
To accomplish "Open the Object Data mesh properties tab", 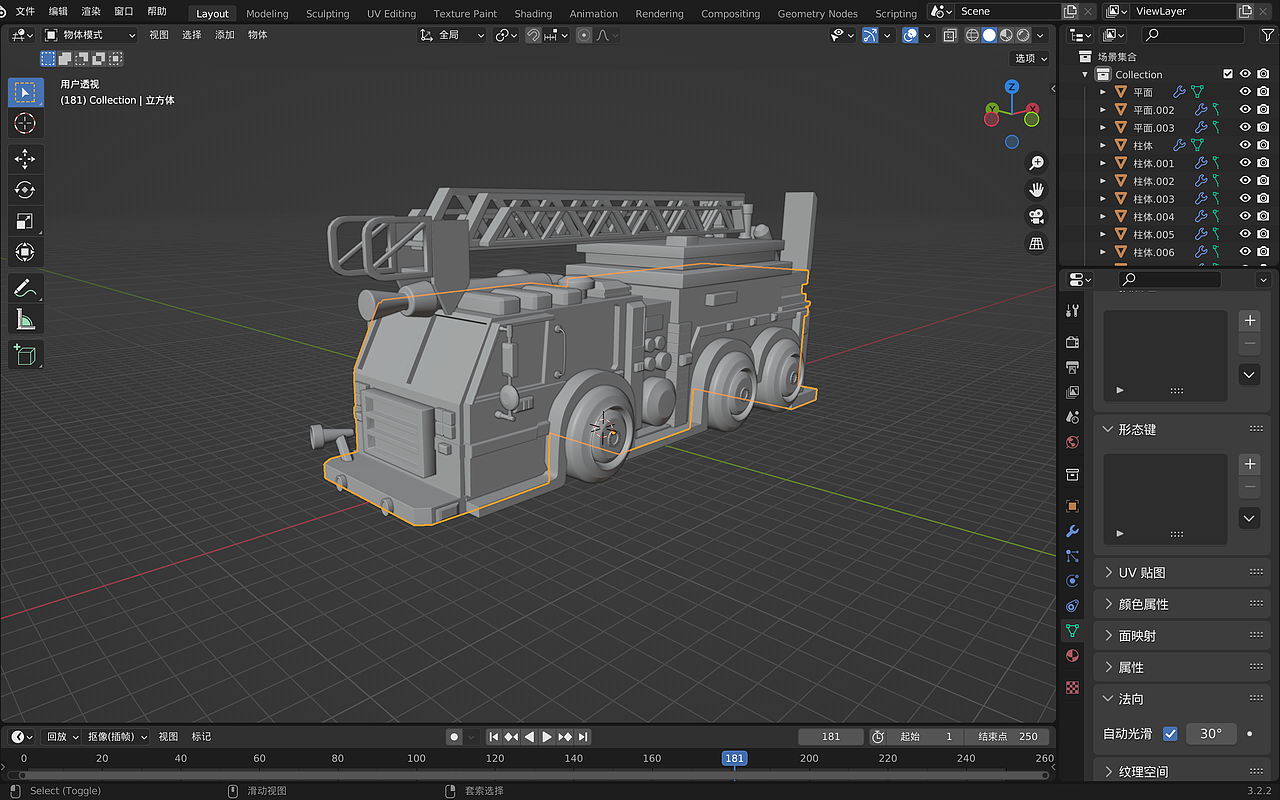I will [1073, 631].
